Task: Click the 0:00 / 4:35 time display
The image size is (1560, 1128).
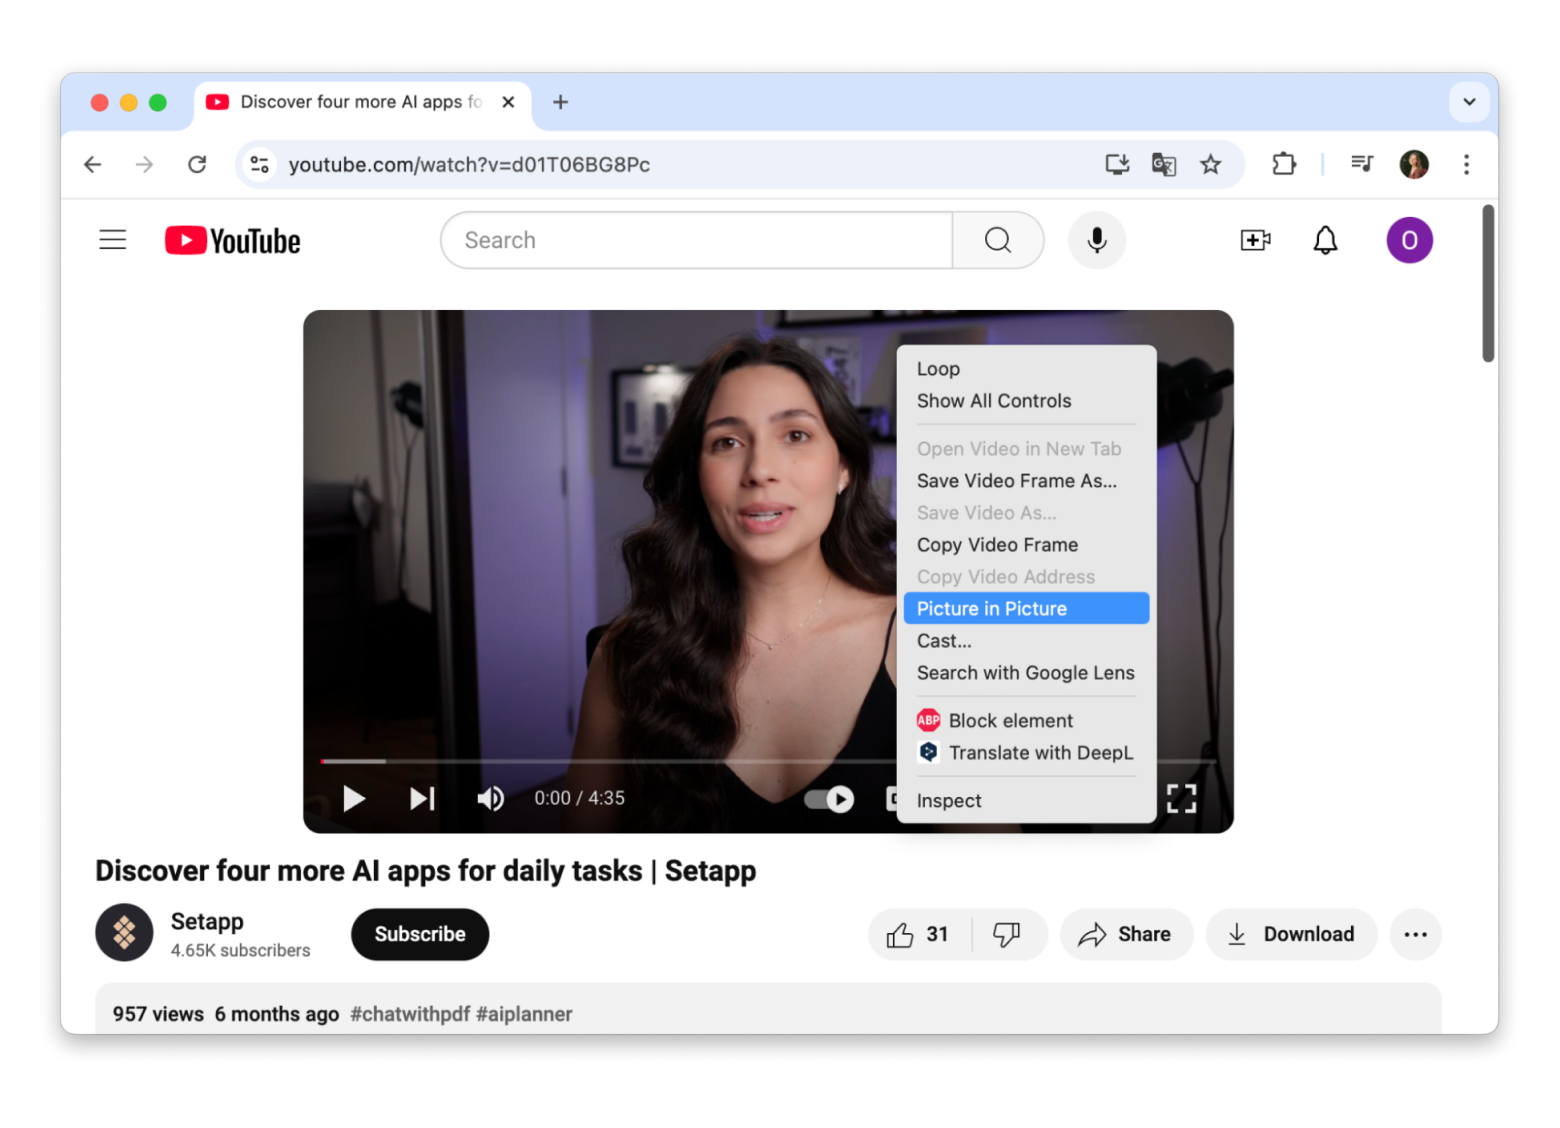Action: [579, 798]
